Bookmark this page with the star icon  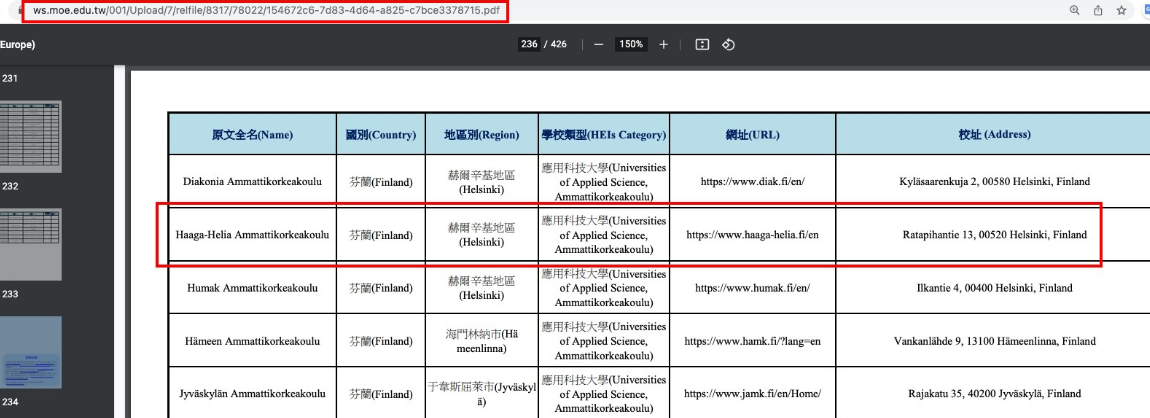coord(1121,10)
